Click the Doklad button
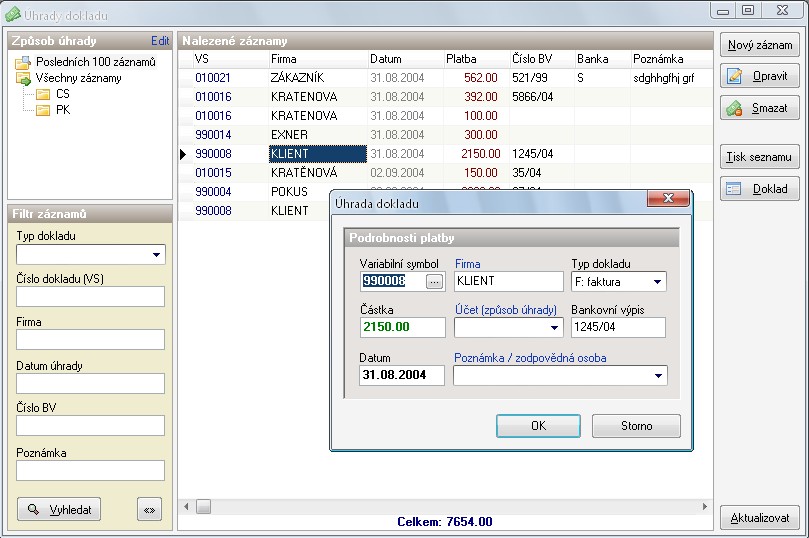Screen dimensions: 809x538 coord(759,189)
